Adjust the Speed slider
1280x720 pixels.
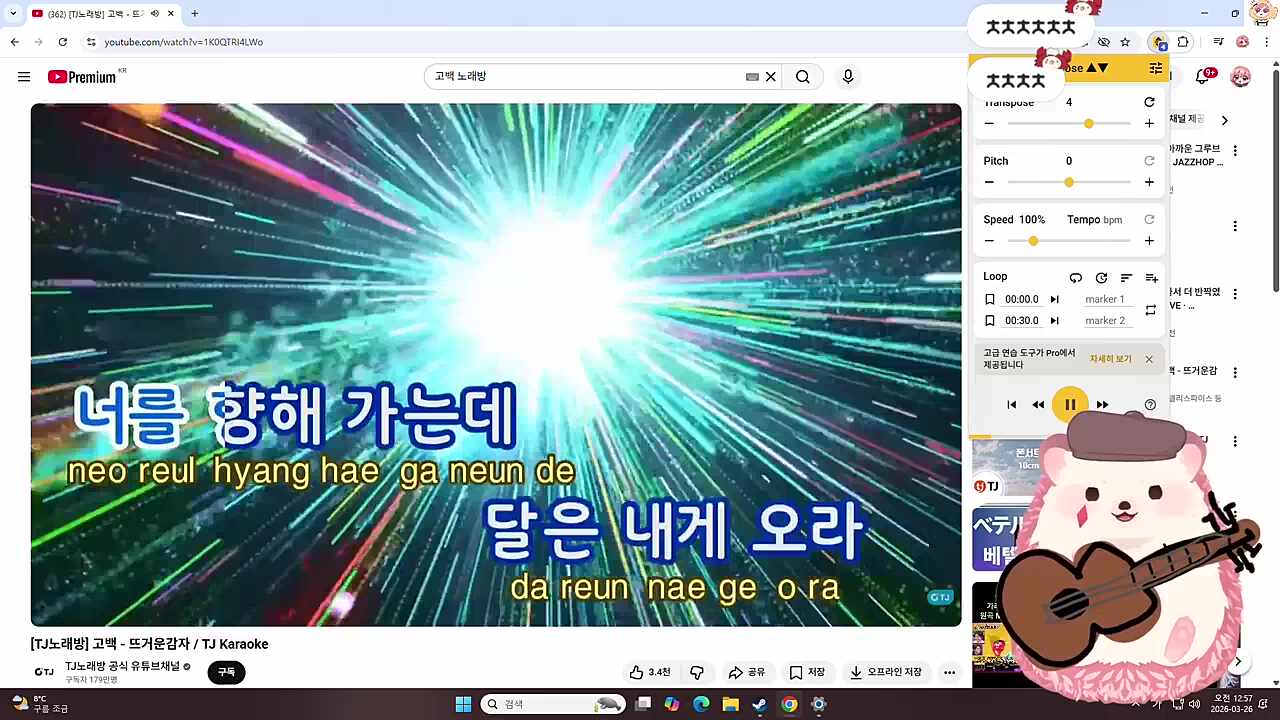[1069, 241]
